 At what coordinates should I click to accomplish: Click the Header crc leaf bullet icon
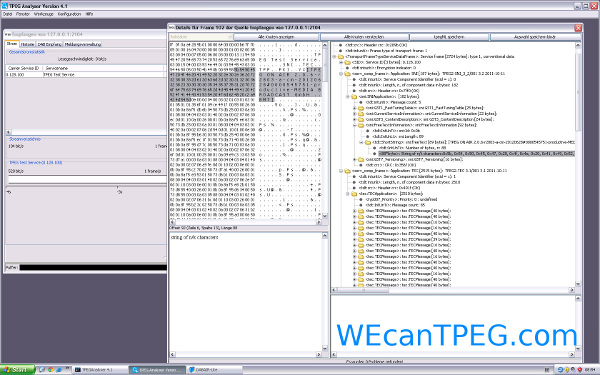340,45
